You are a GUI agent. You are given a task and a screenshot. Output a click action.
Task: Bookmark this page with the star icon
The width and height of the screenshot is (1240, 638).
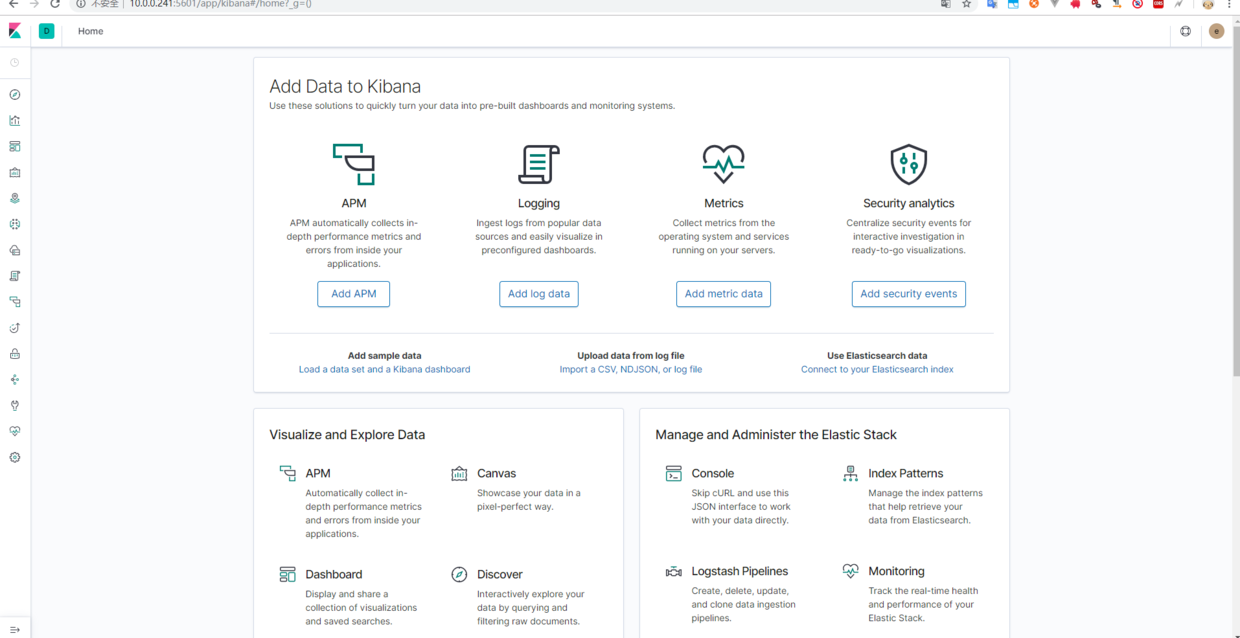tap(967, 4)
